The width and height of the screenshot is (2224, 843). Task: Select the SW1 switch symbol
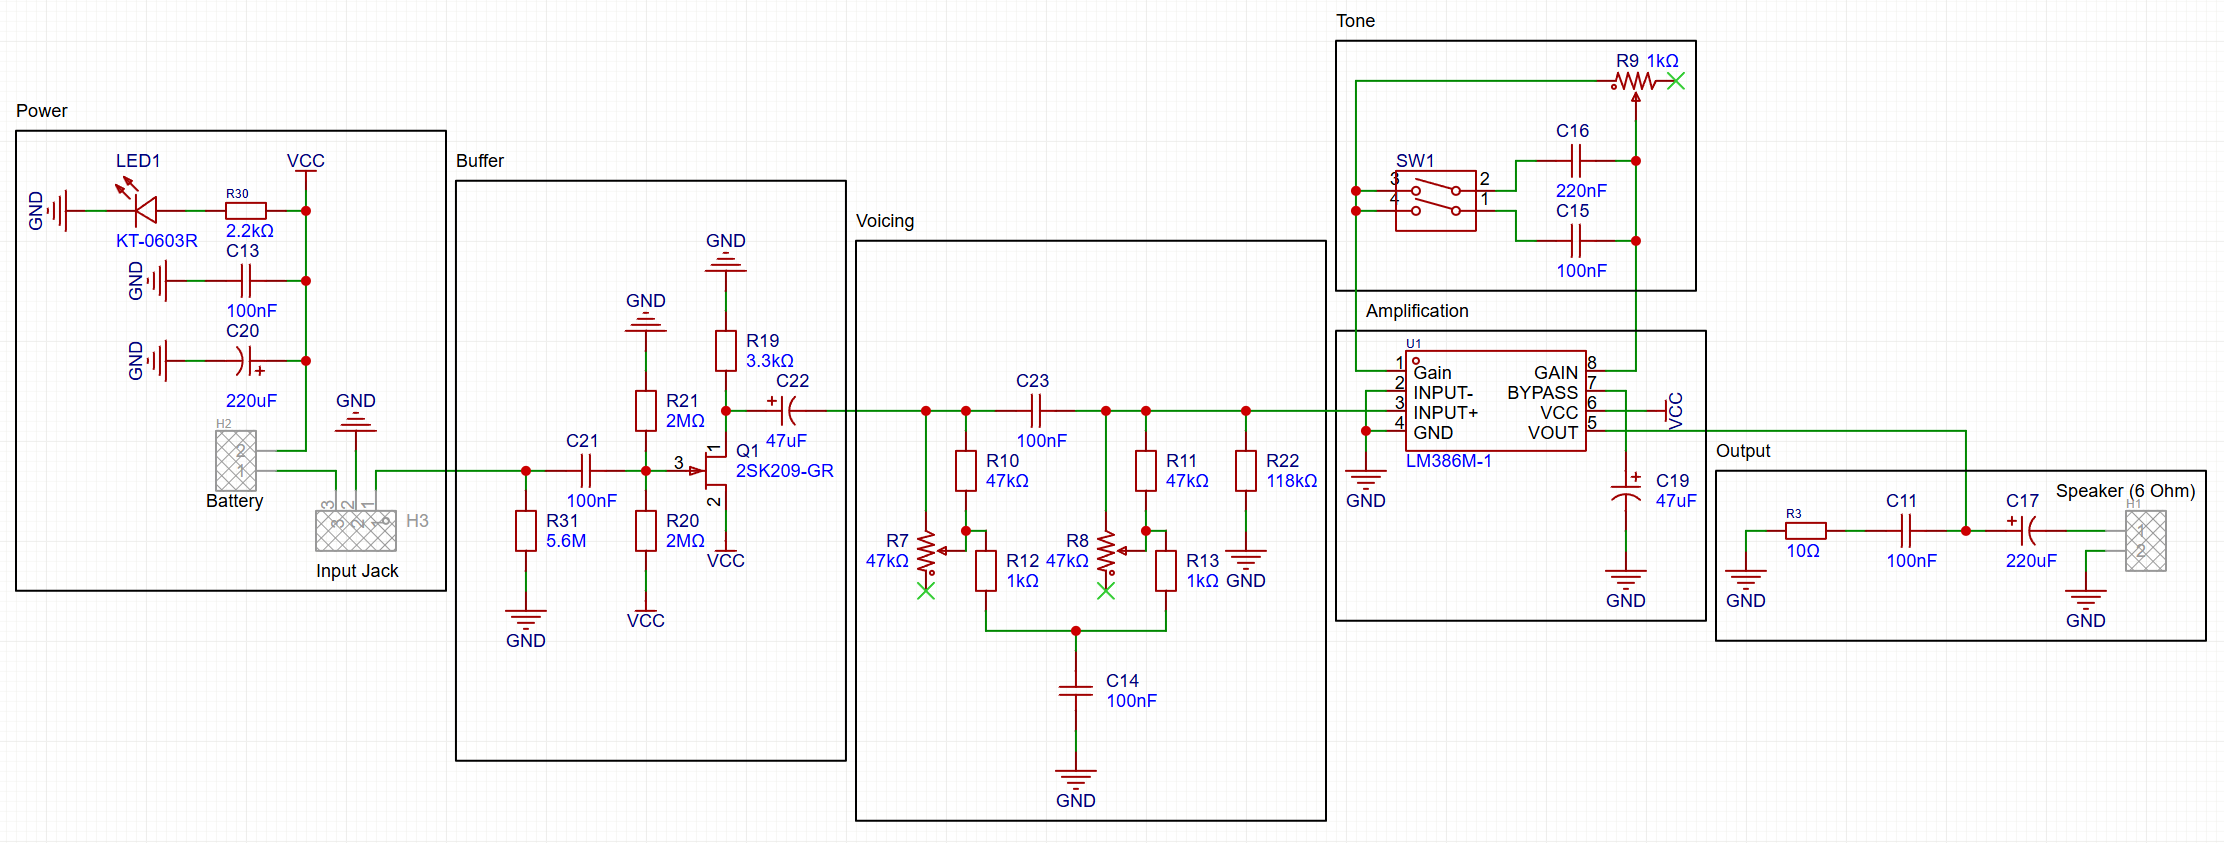(x=1436, y=201)
